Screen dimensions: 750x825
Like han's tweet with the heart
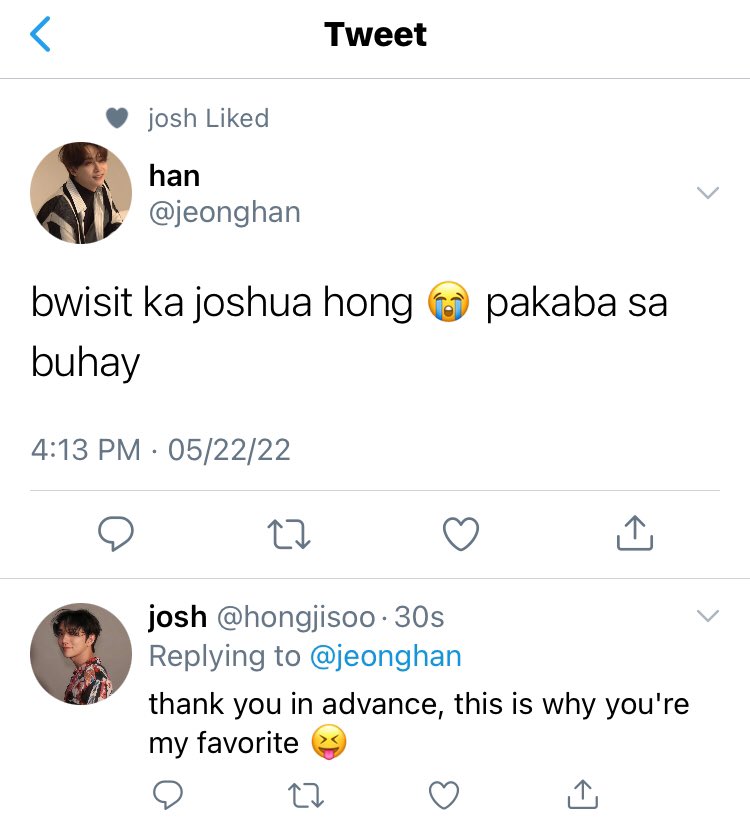point(461,534)
